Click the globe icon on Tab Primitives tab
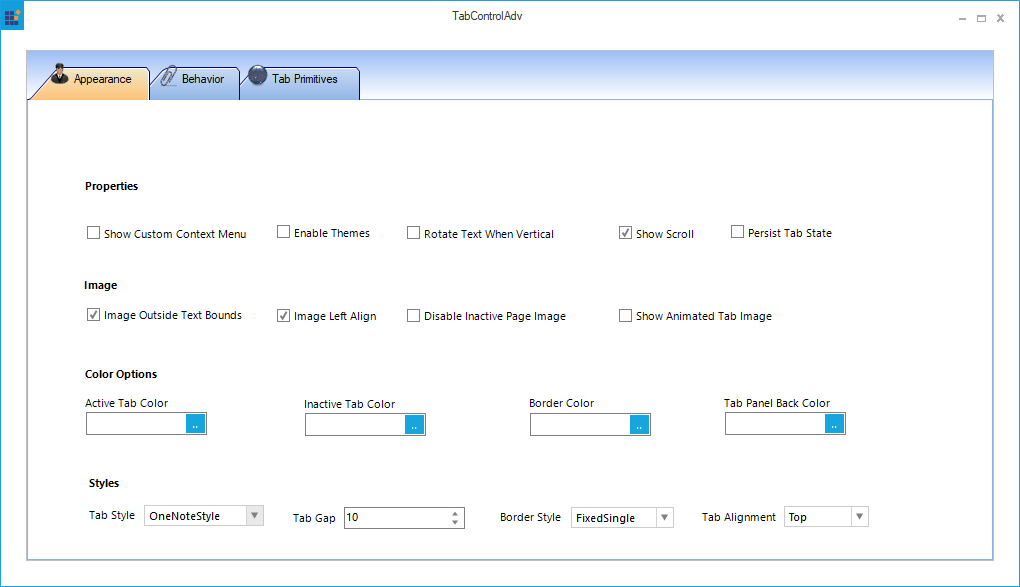 (258, 75)
